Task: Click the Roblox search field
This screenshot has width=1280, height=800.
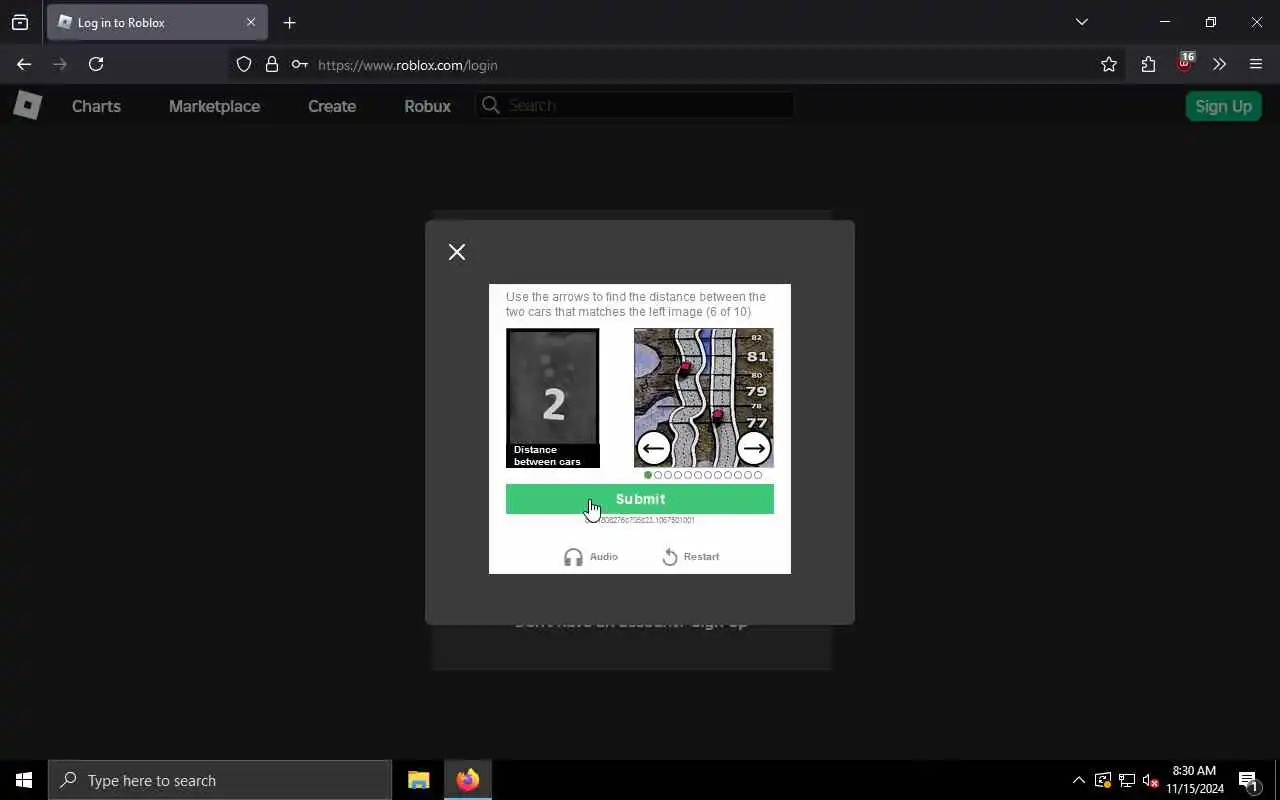Action: [635, 105]
